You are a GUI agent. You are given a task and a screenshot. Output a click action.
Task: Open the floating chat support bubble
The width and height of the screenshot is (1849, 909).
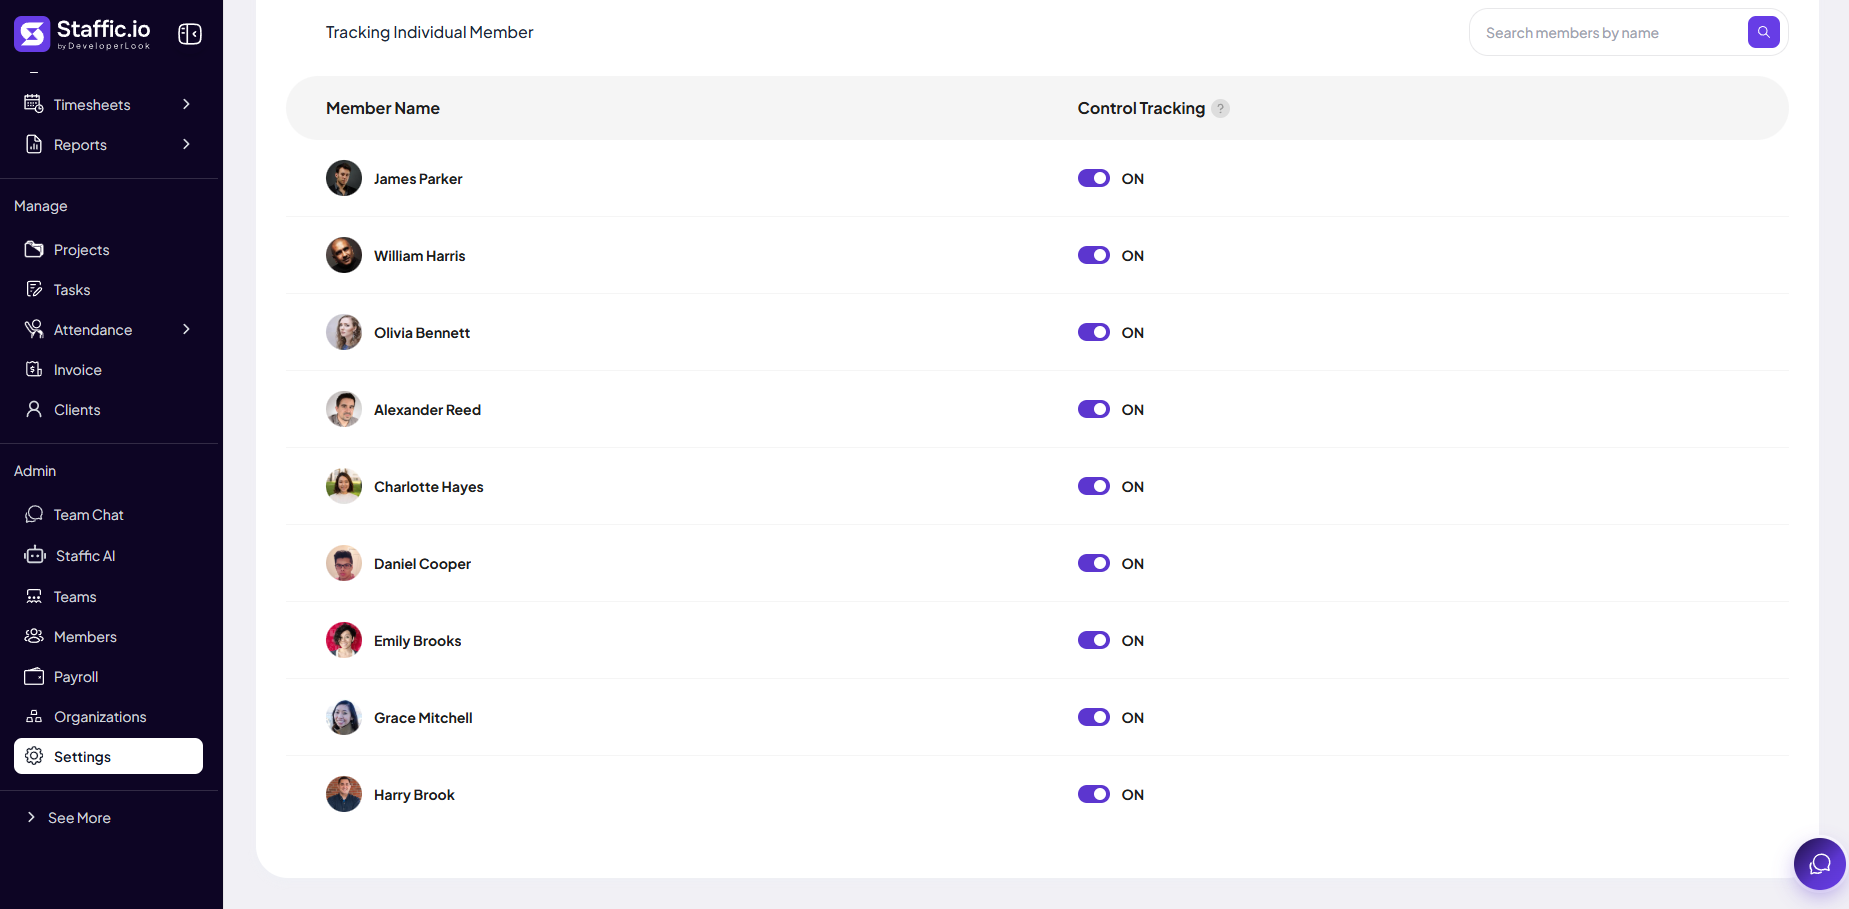[1820, 864]
